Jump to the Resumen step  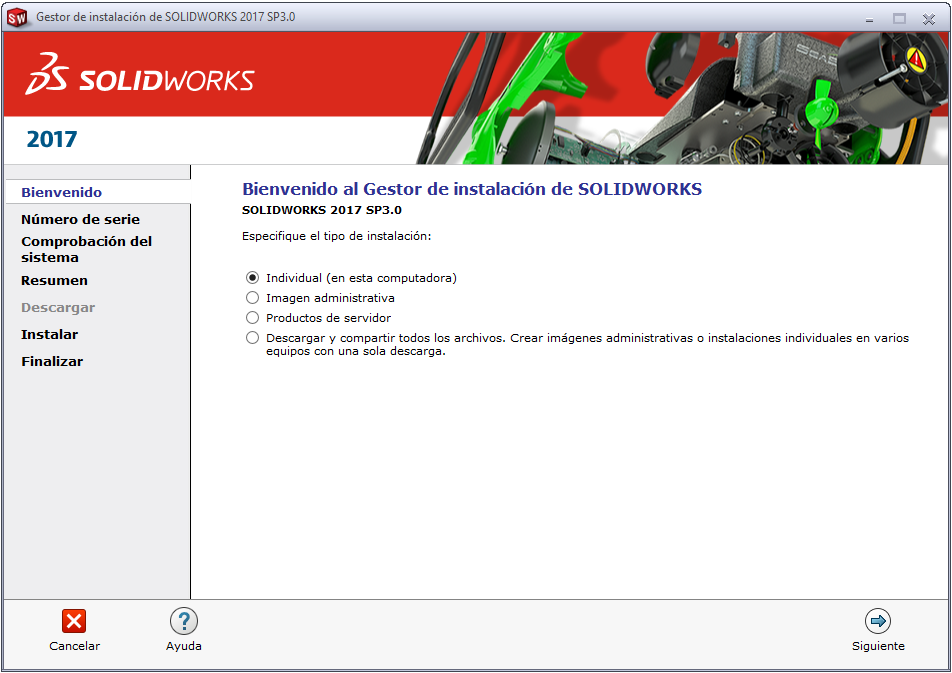(54, 281)
